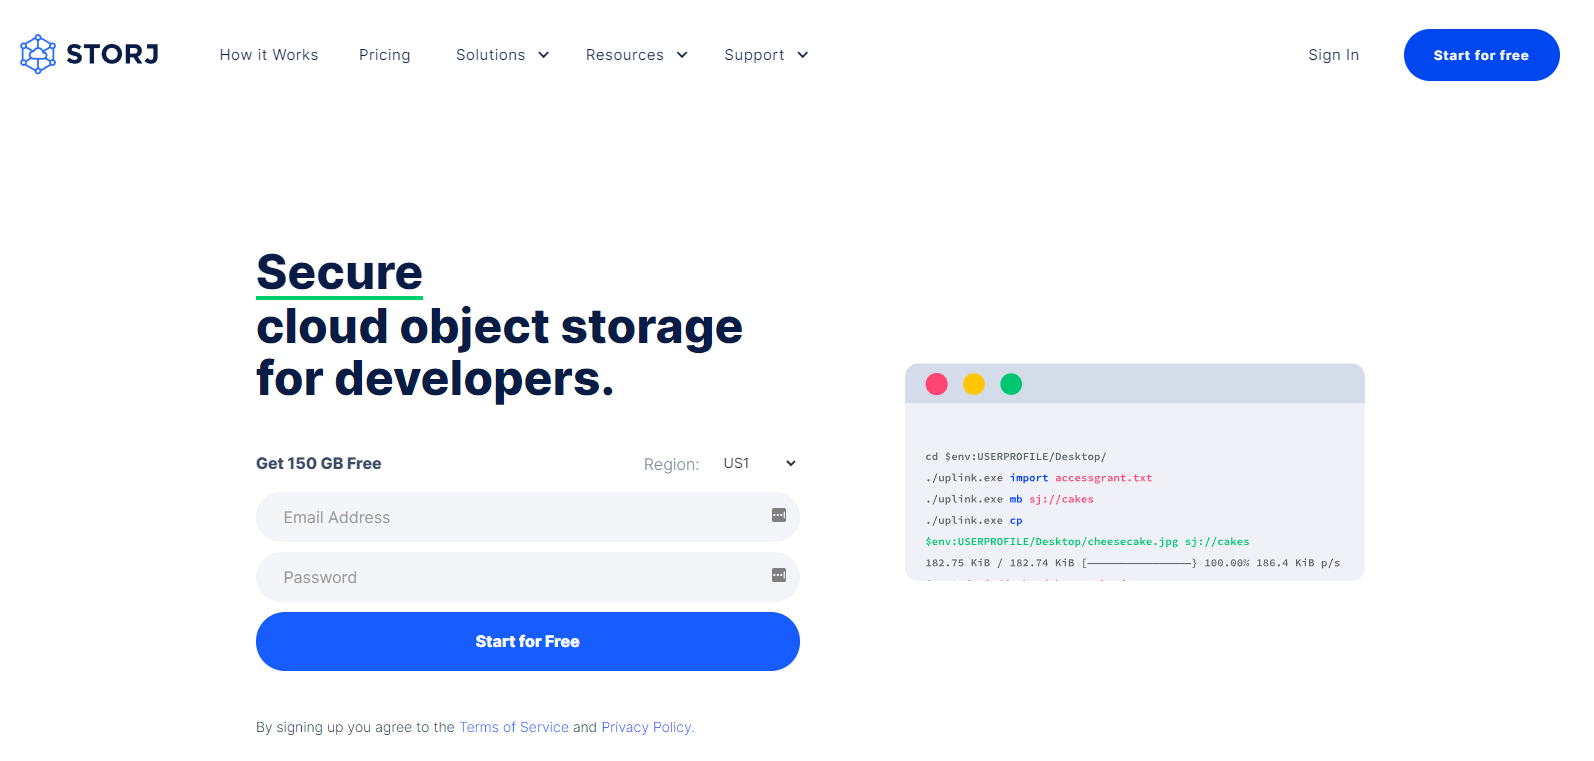Click Start for free header button

point(1481,55)
